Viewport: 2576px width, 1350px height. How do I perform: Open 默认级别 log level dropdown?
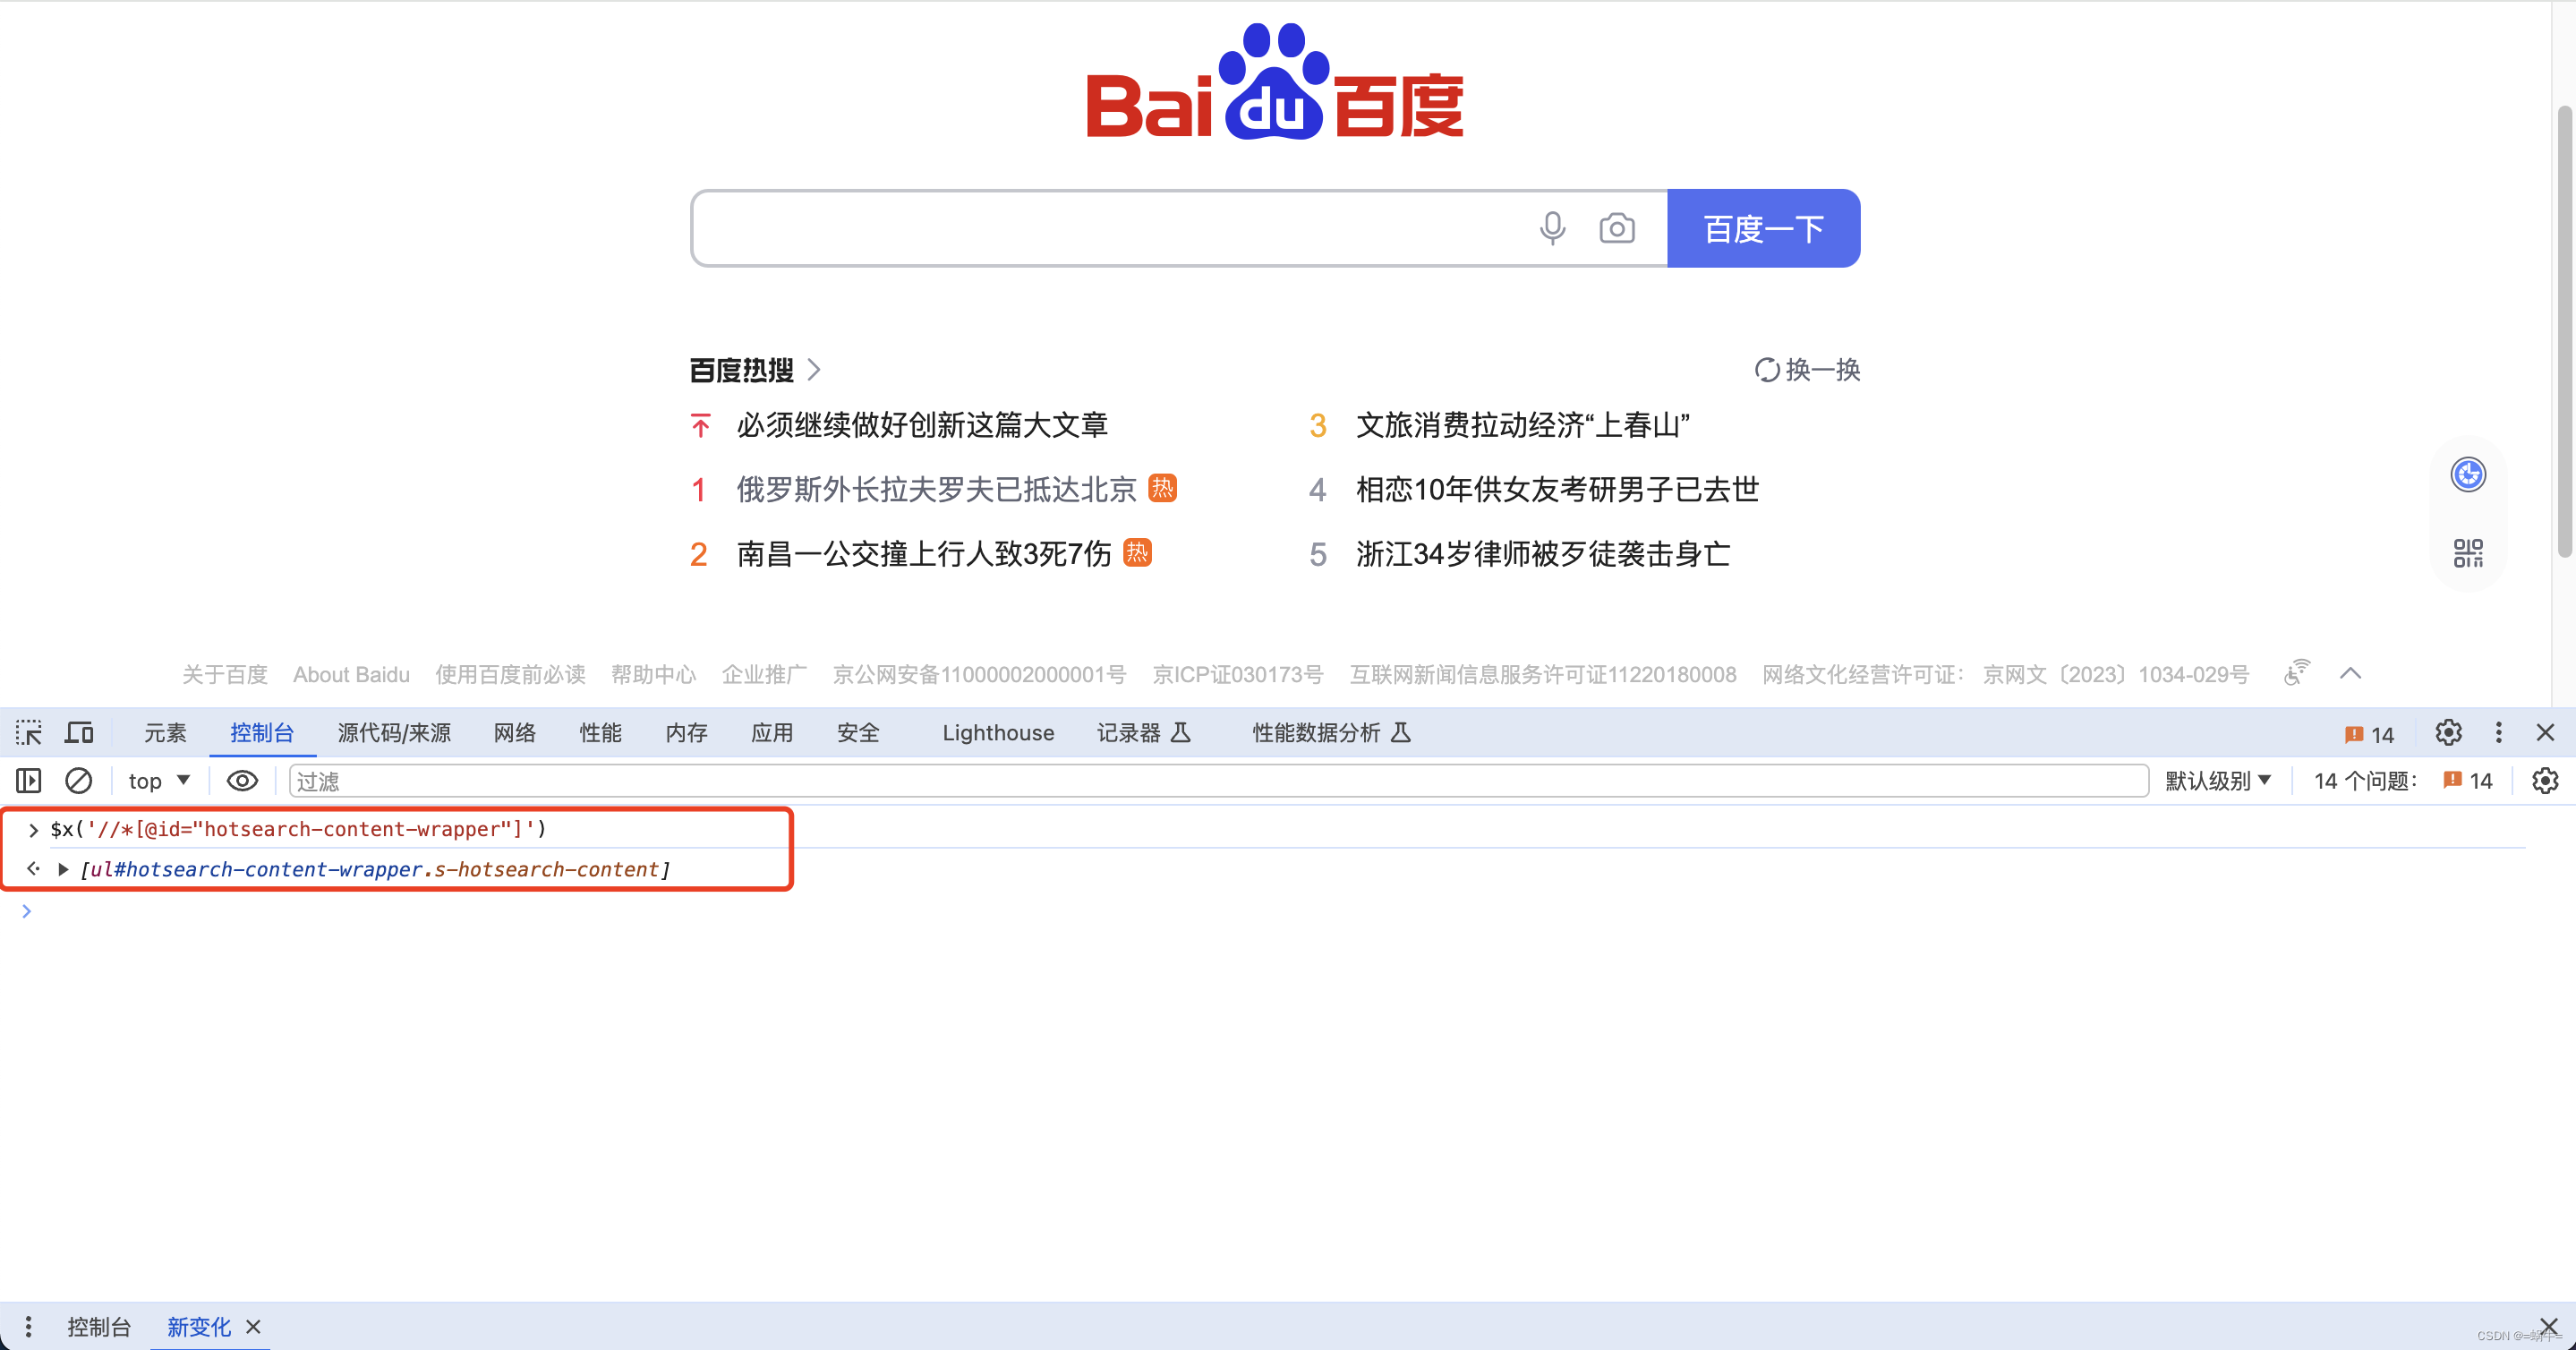coord(2218,781)
